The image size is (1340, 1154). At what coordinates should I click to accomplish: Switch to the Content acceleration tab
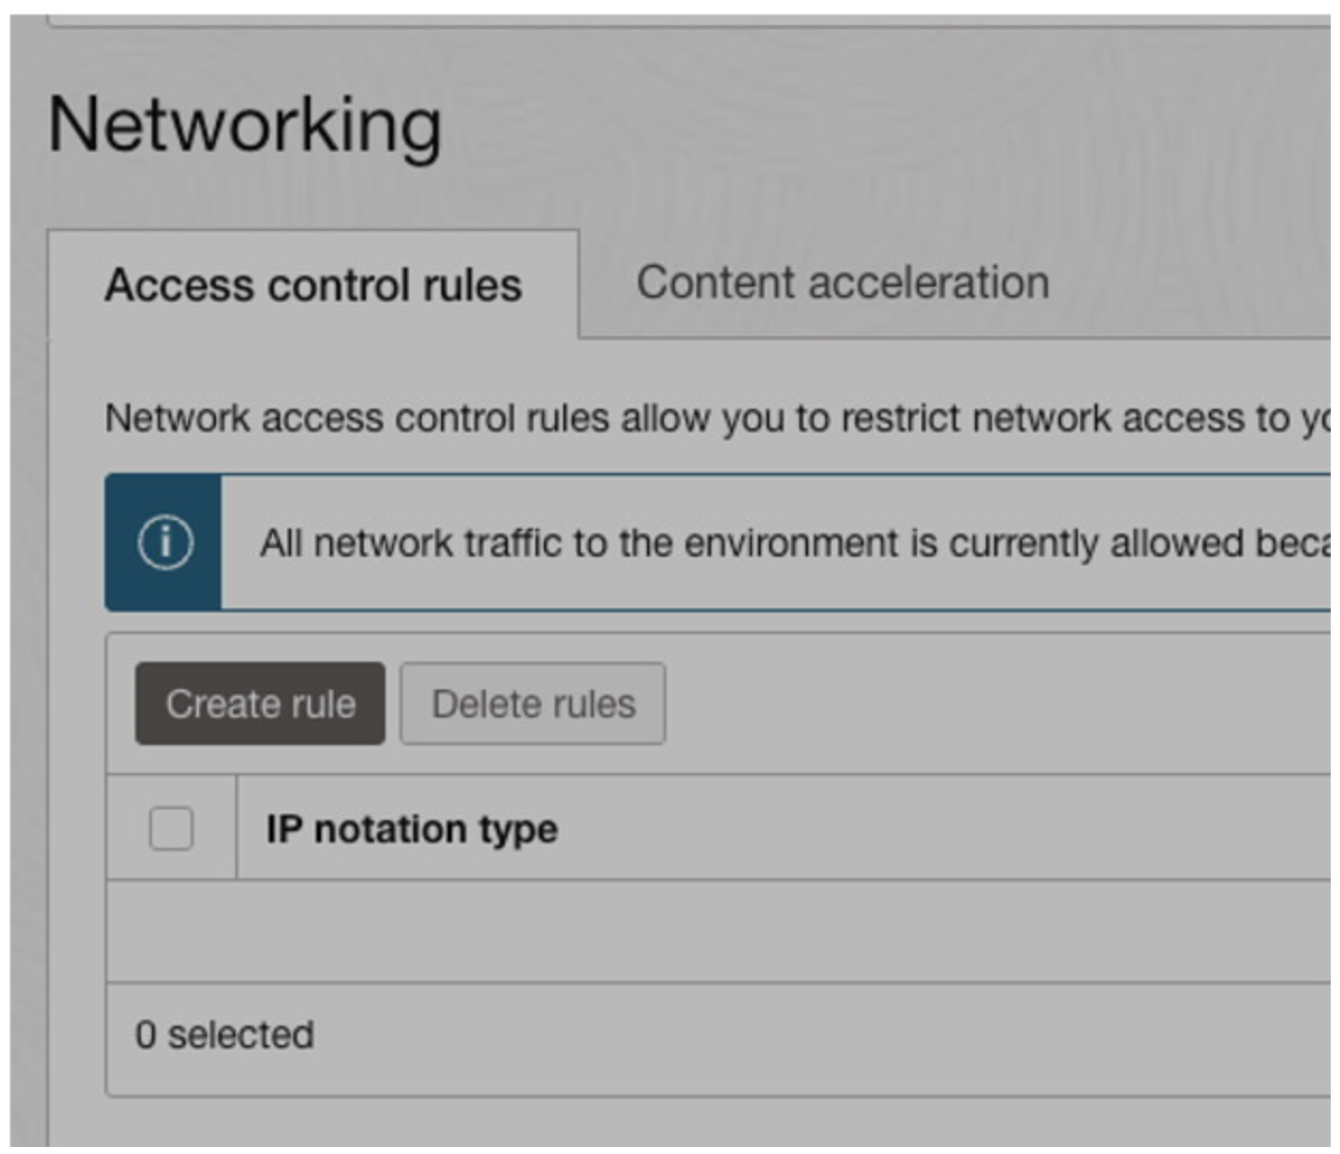[x=842, y=283]
